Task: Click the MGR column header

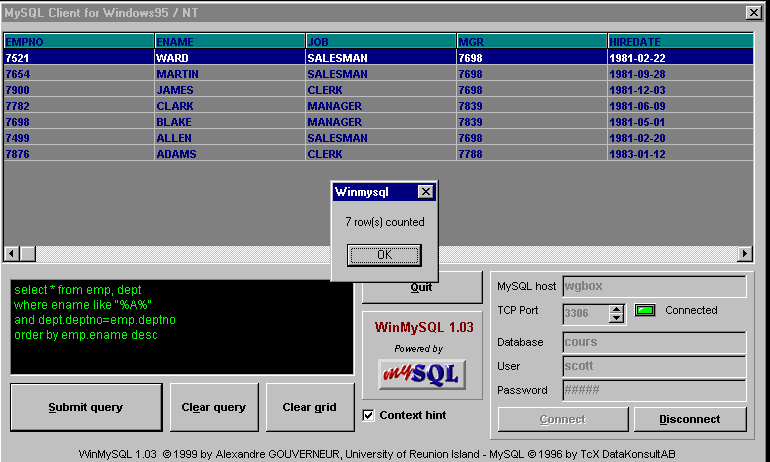Action: coord(532,42)
